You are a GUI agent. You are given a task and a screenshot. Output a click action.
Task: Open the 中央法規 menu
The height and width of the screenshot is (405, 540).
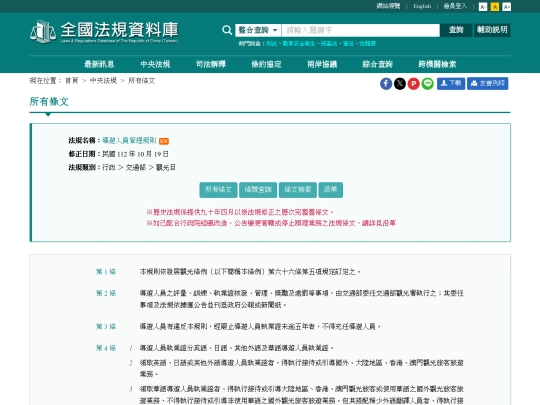point(155,64)
